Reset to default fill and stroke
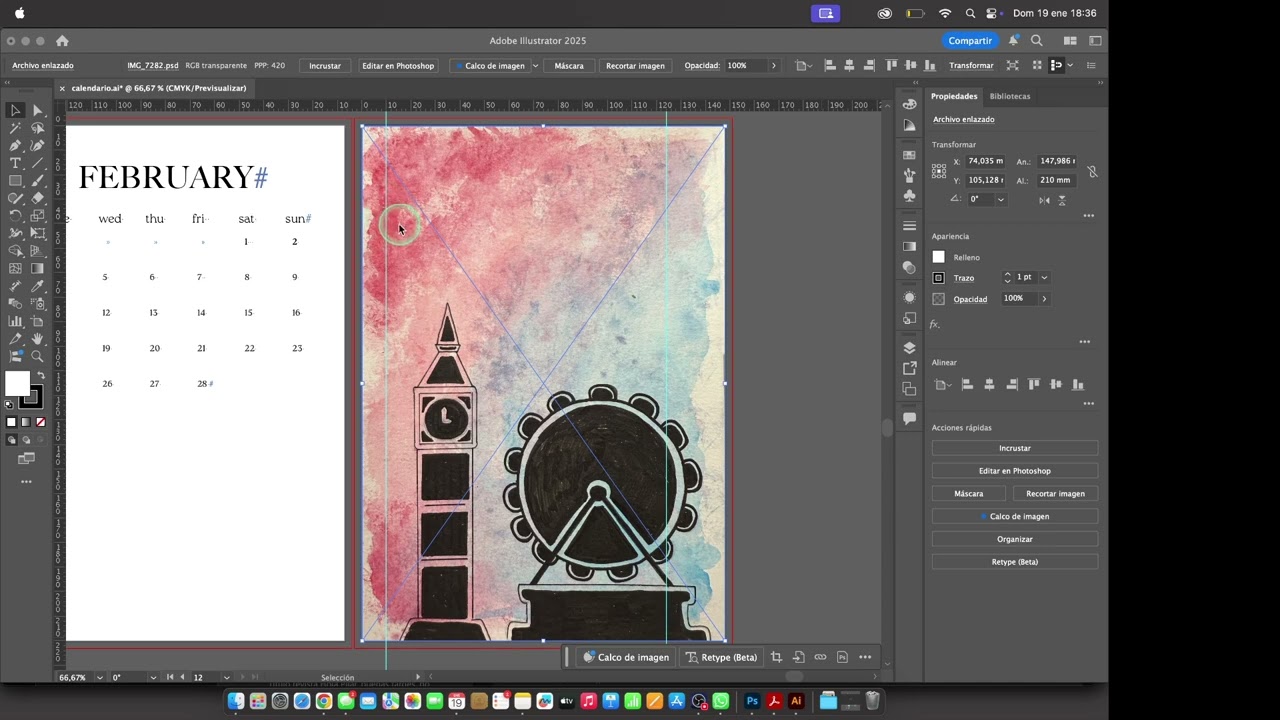Viewport: 1280px width, 720px height. (x=9, y=404)
